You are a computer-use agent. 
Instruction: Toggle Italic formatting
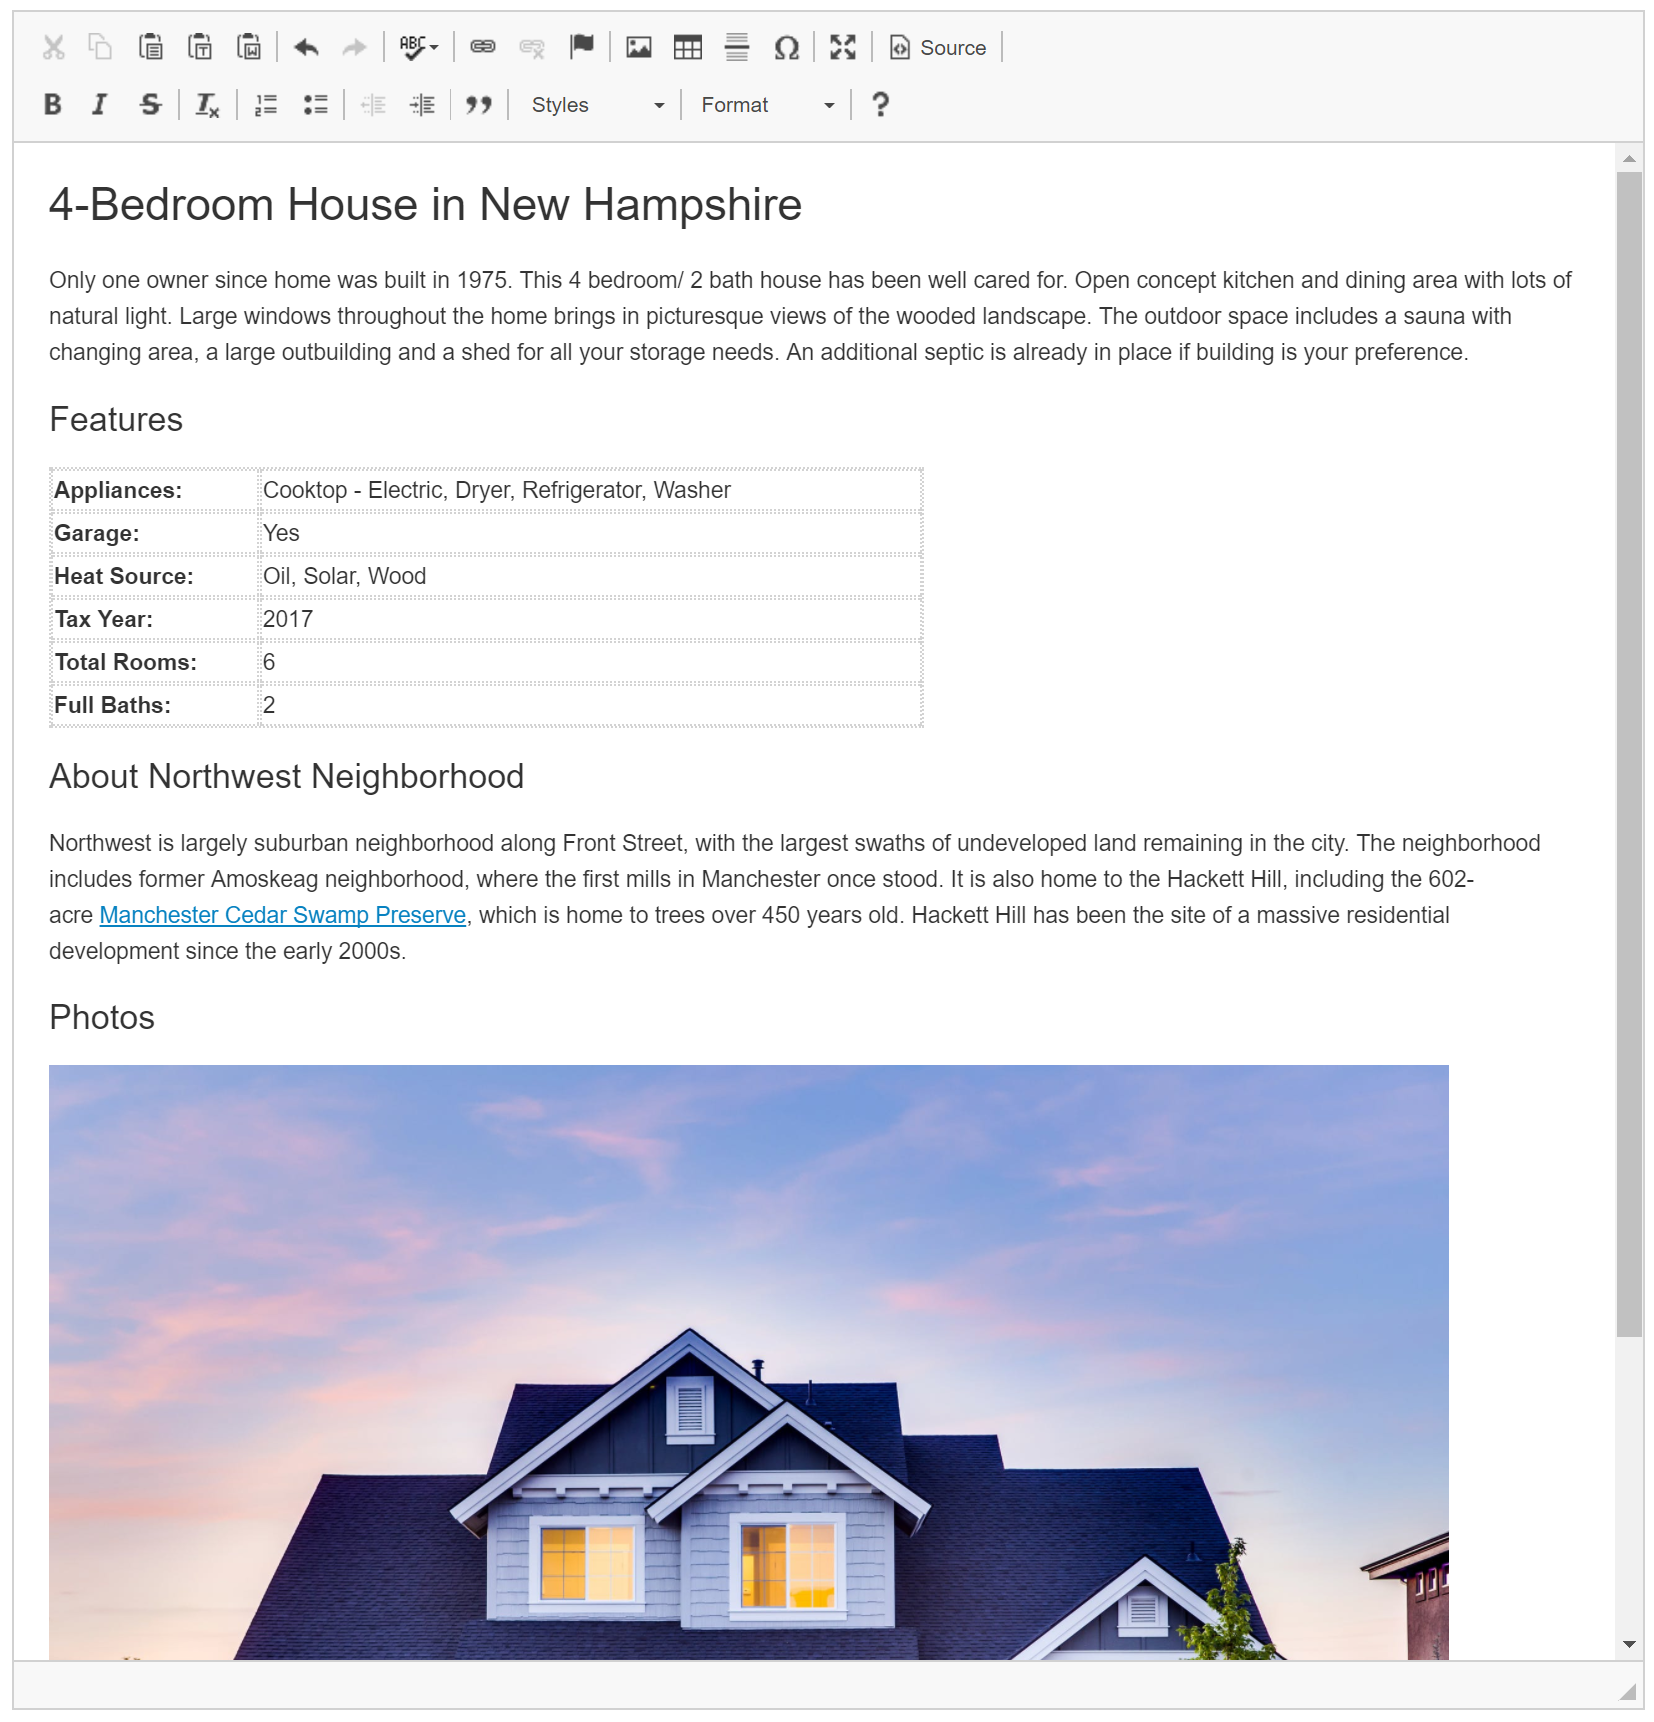(x=100, y=104)
